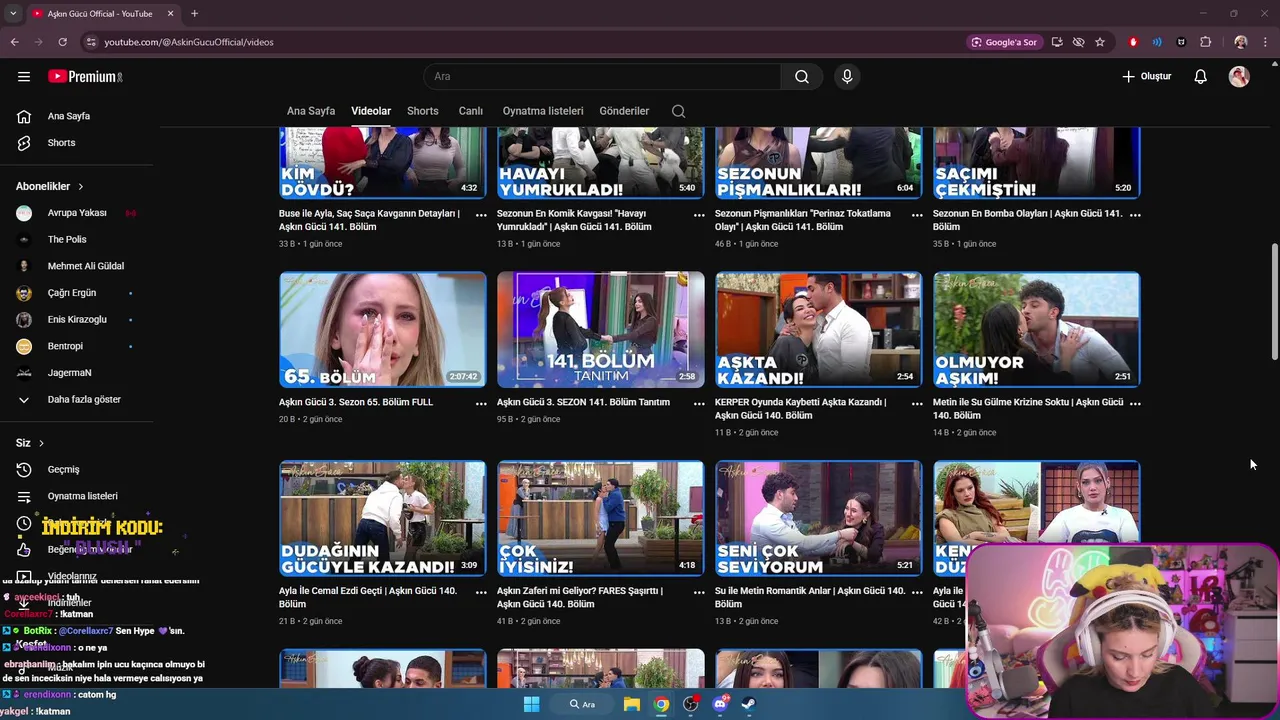
Task: Switch to the channel Shorts tab
Action: 423,111
